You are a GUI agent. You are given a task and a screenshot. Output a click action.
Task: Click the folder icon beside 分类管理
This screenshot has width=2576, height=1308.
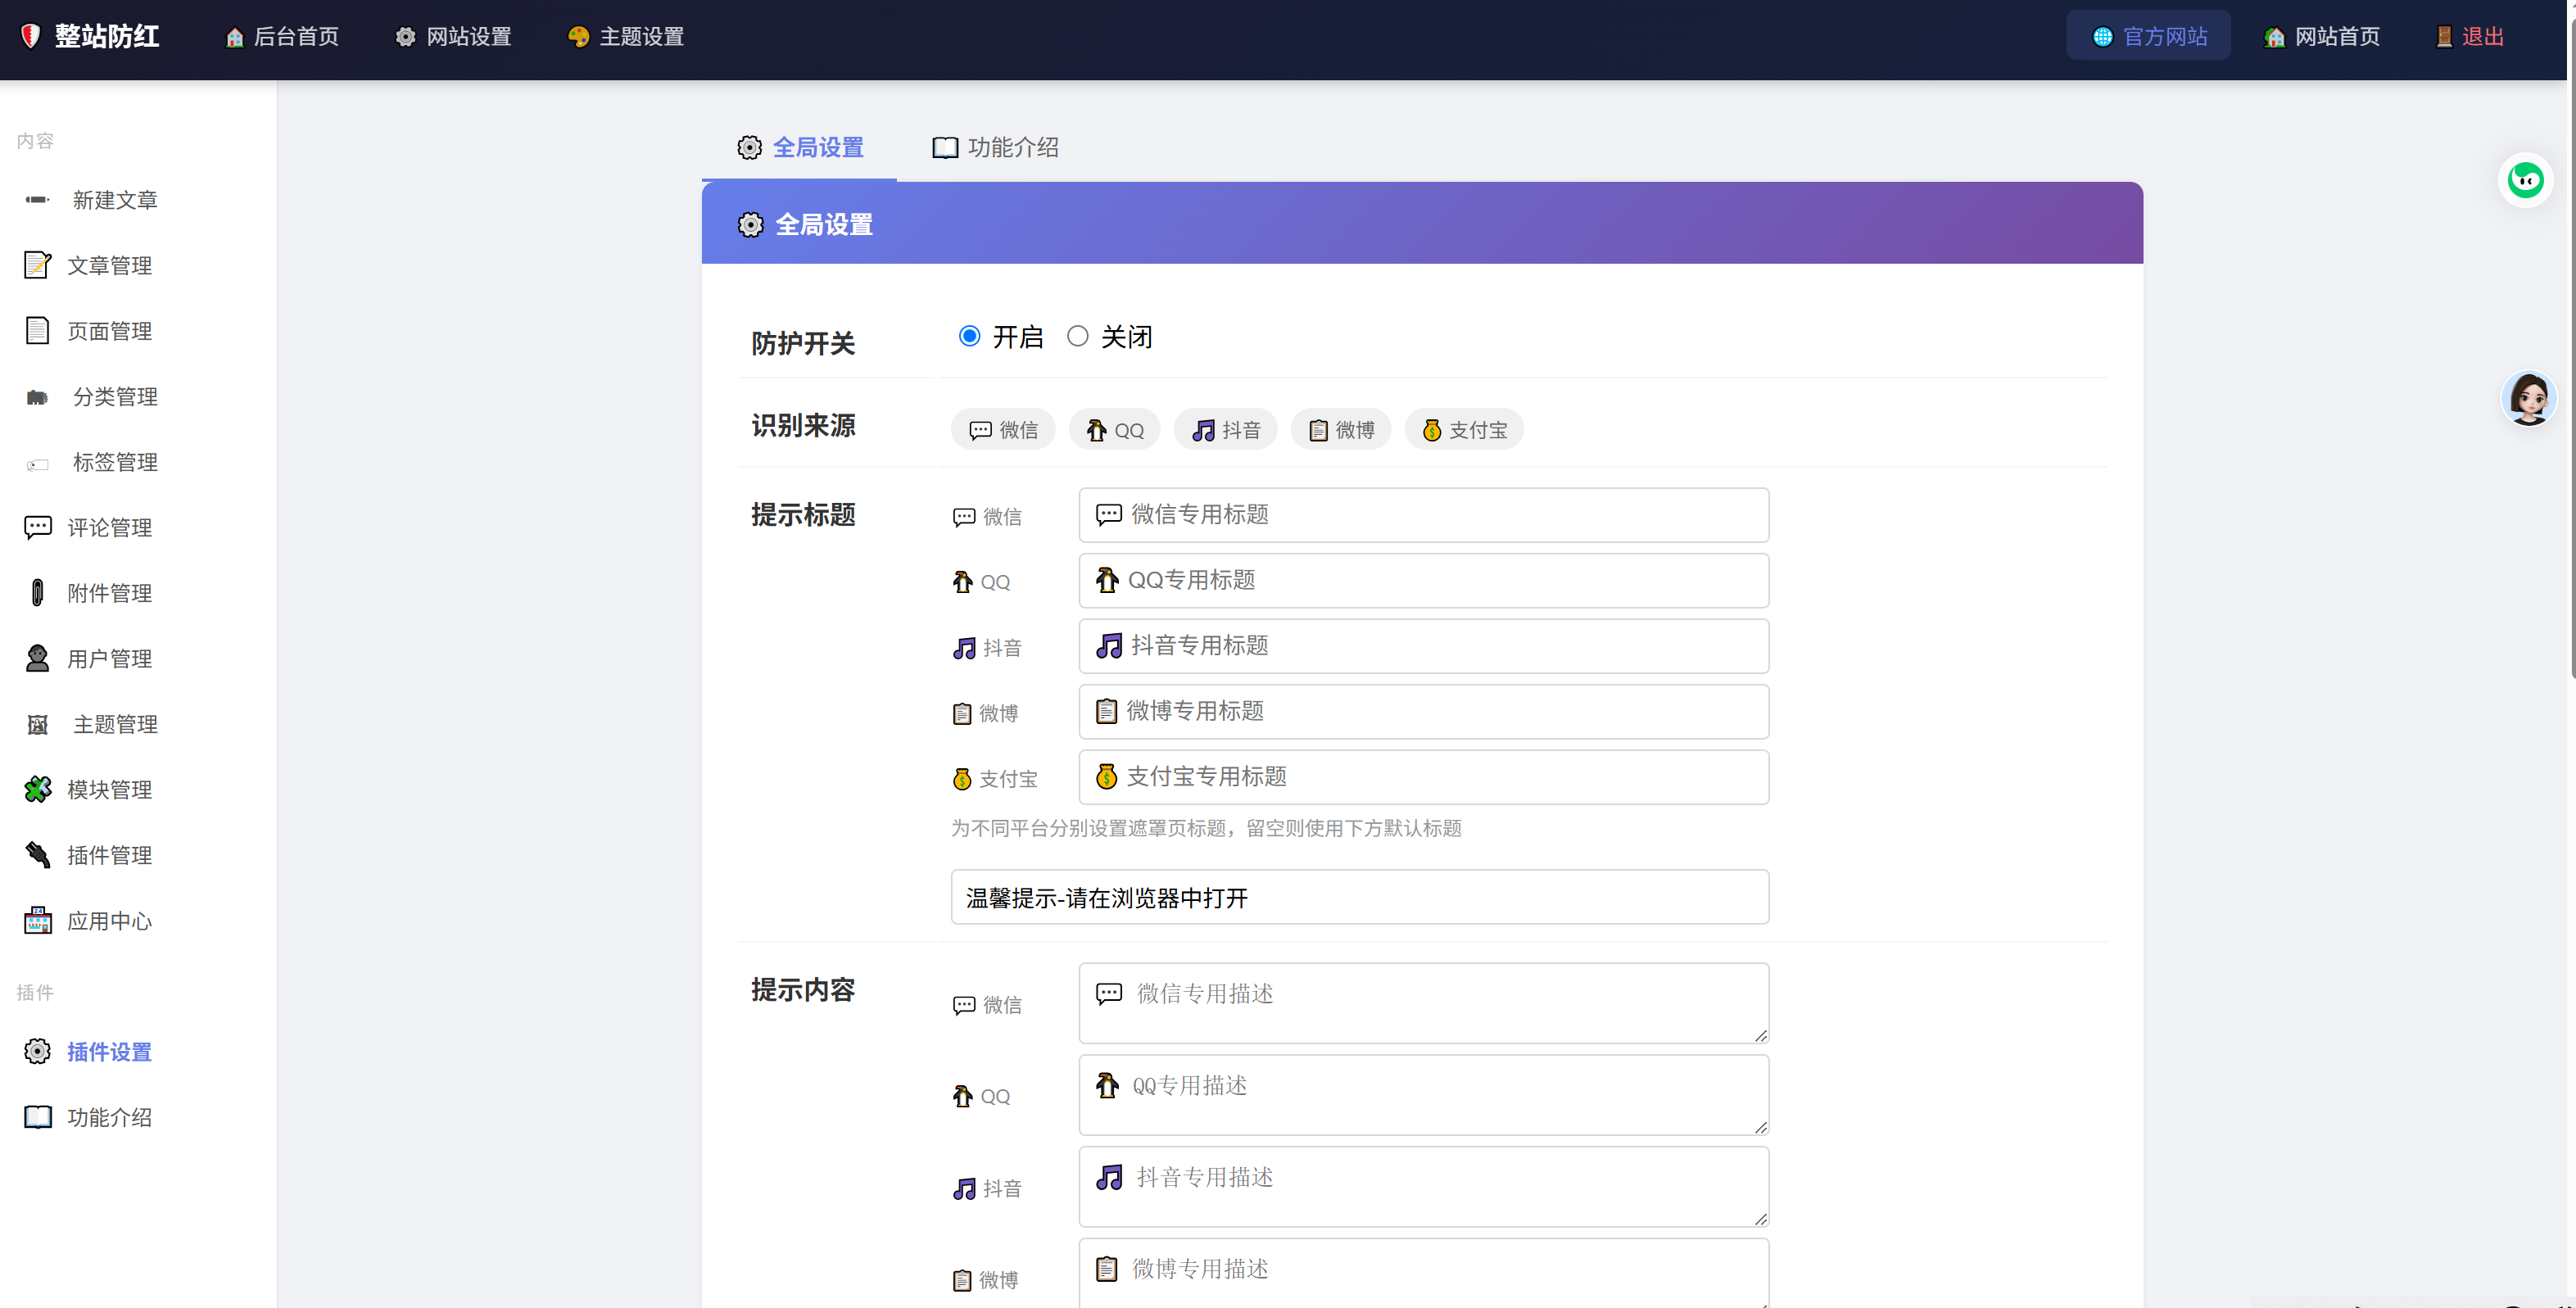tap(37, 397)
